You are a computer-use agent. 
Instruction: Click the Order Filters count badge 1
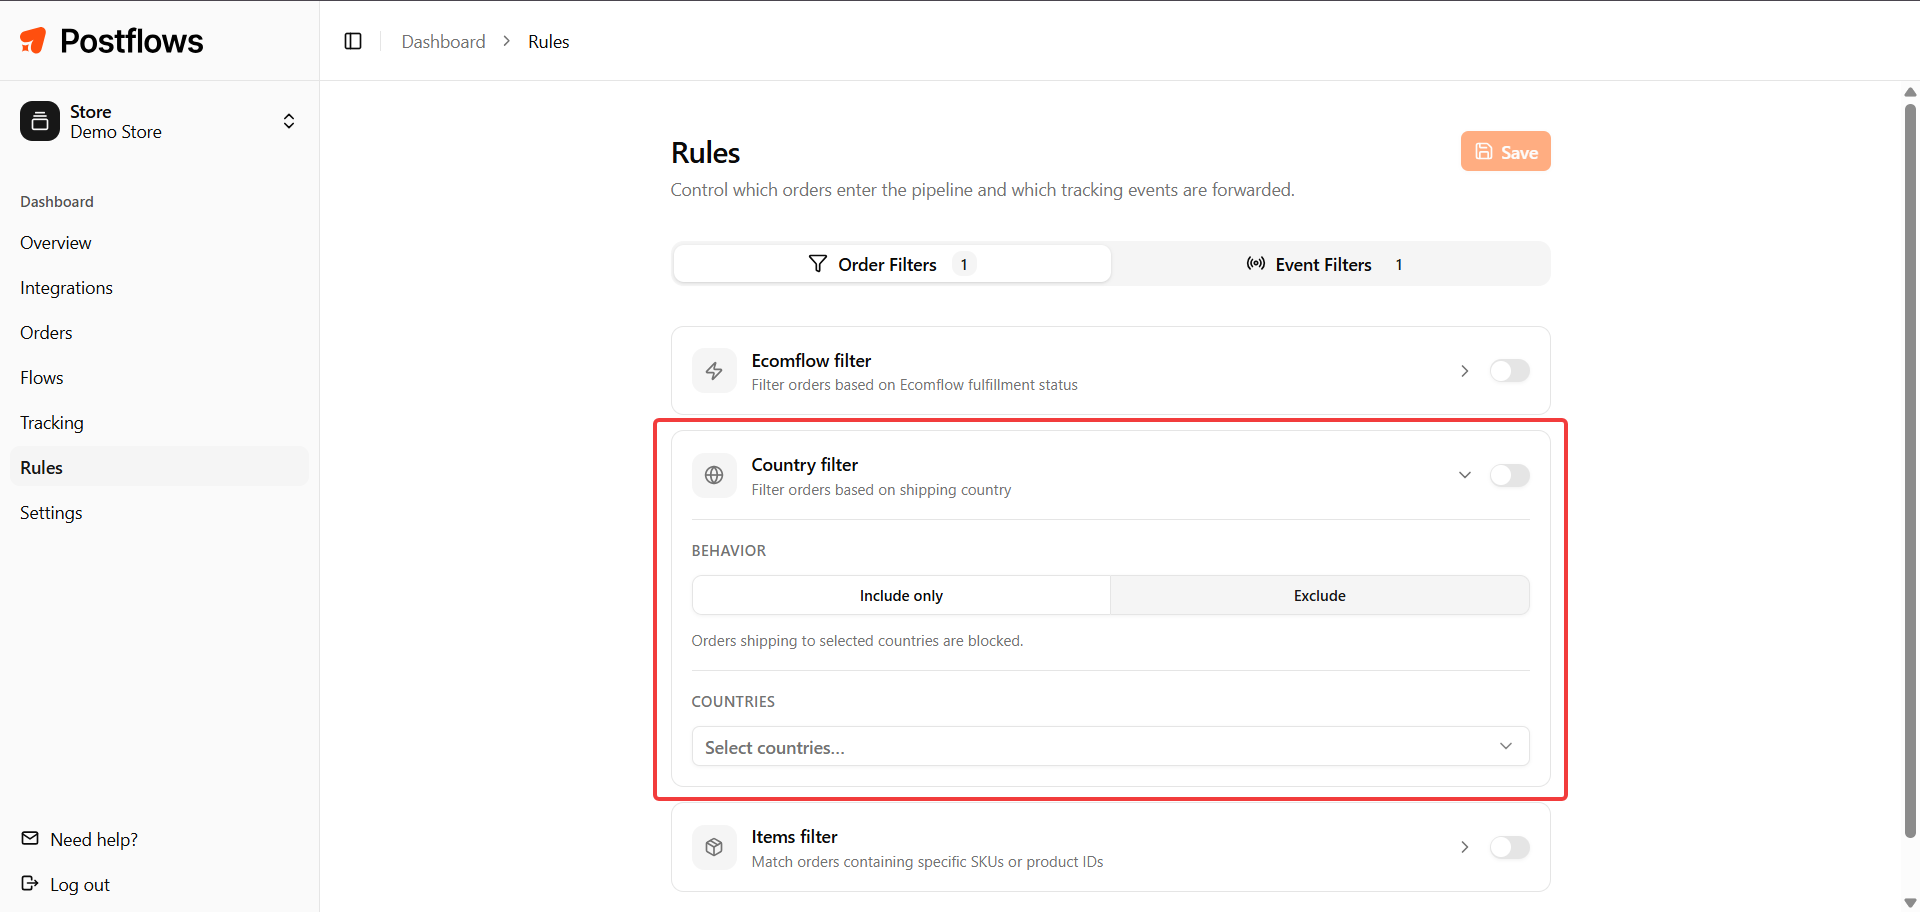coord(964,264)
